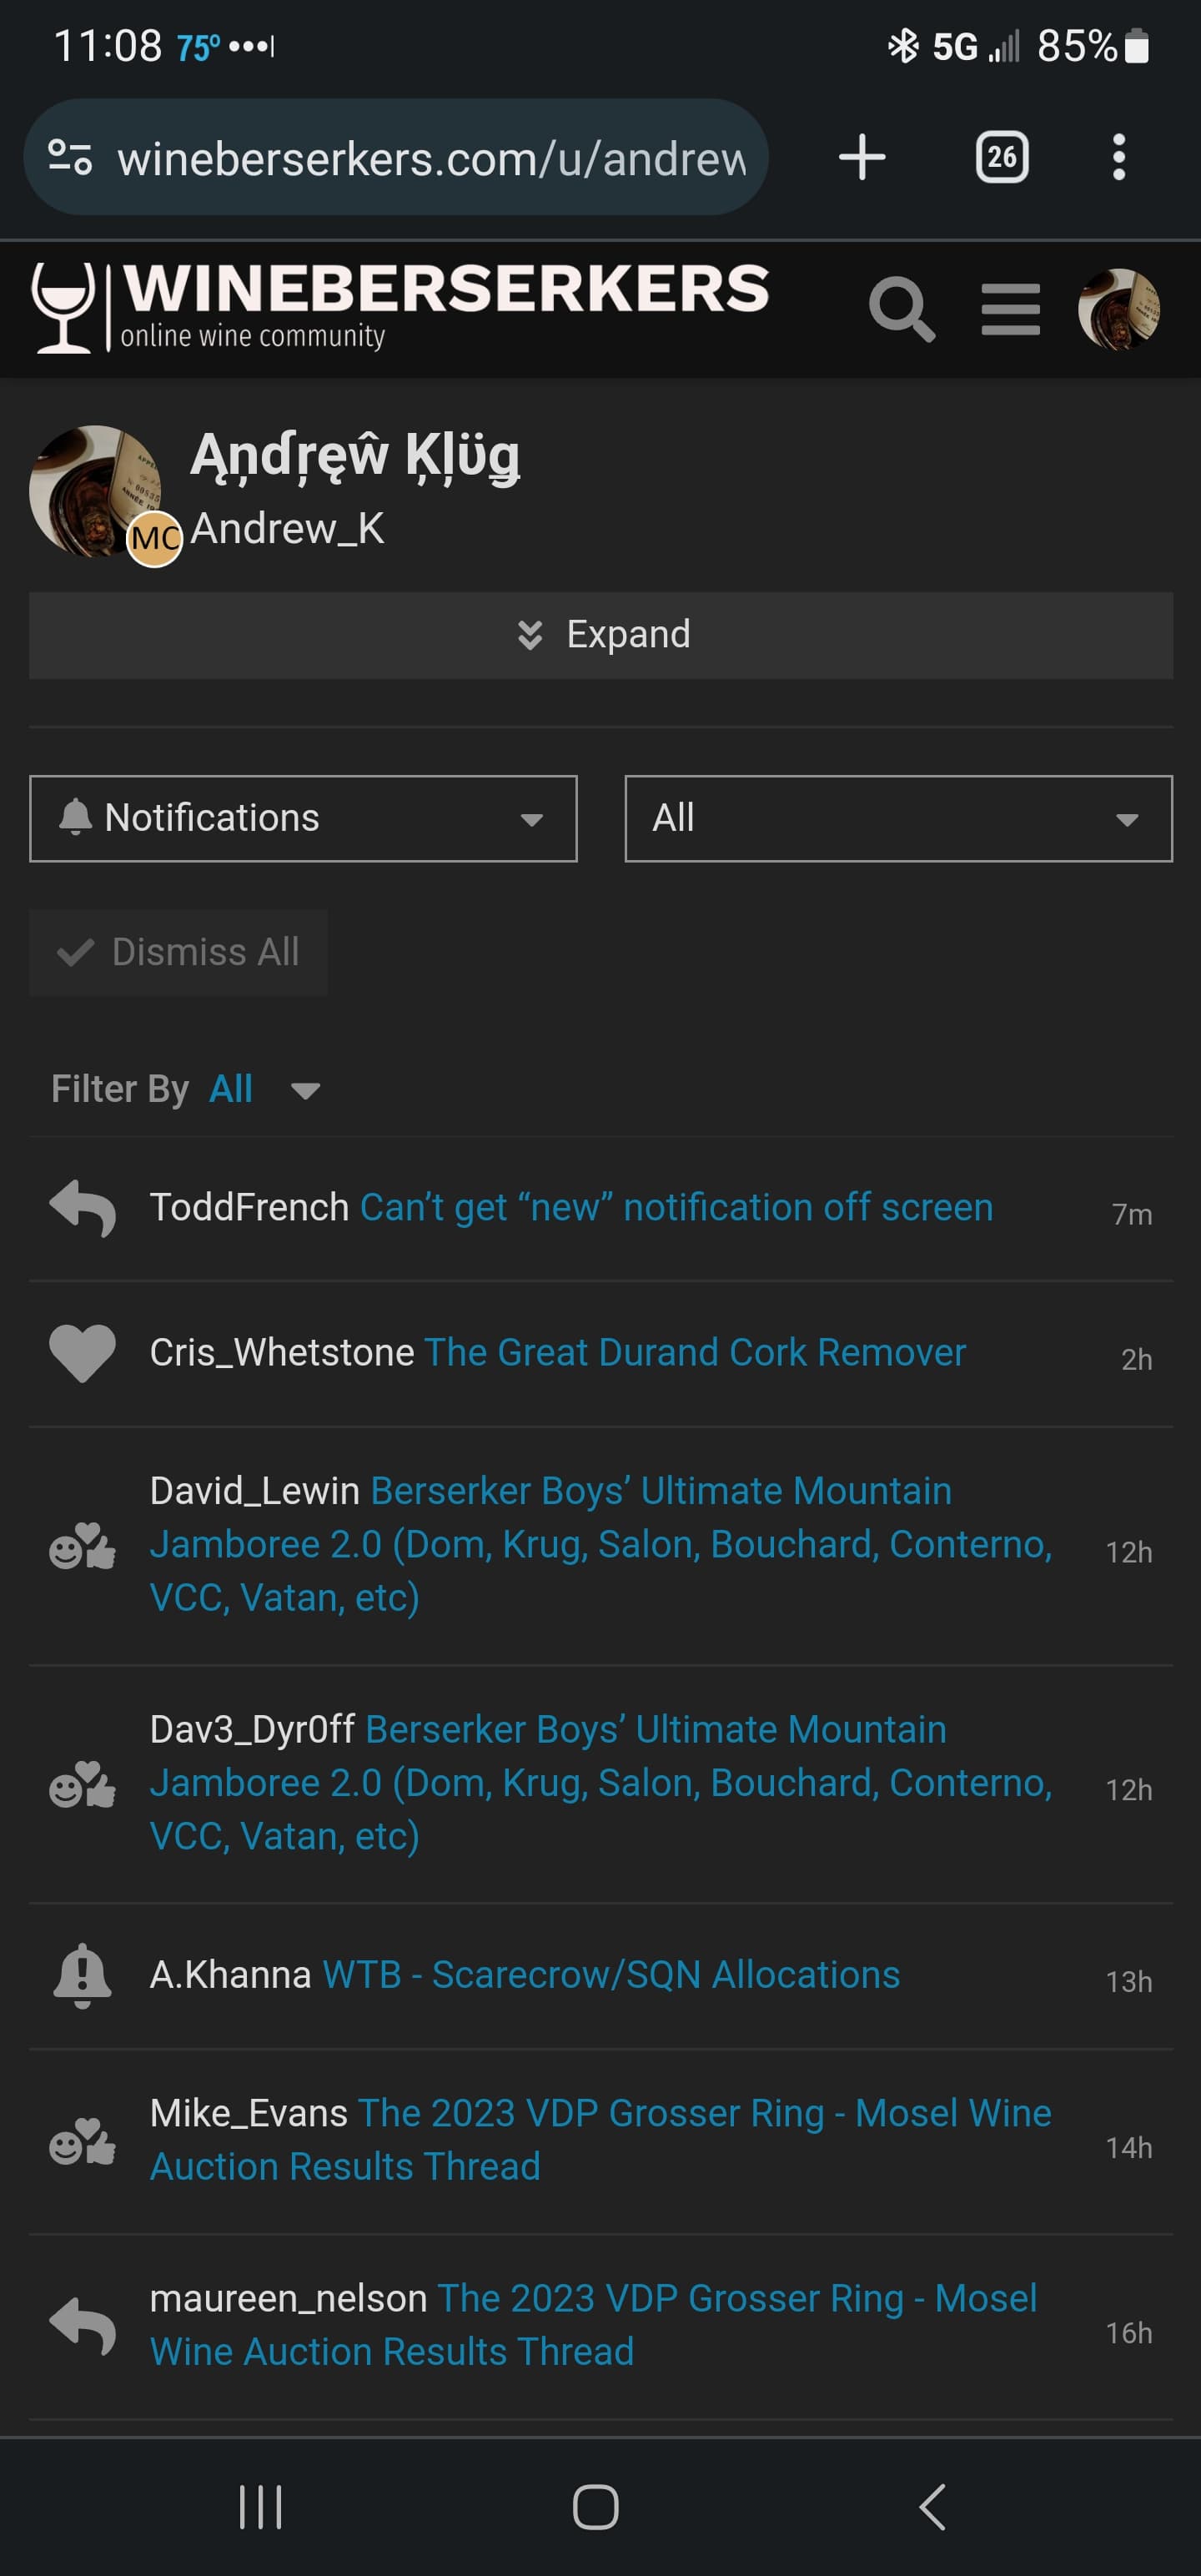1201x2576 pixels.
Task: Tap the browser address bar URL
Action: [x=430, y=158]
